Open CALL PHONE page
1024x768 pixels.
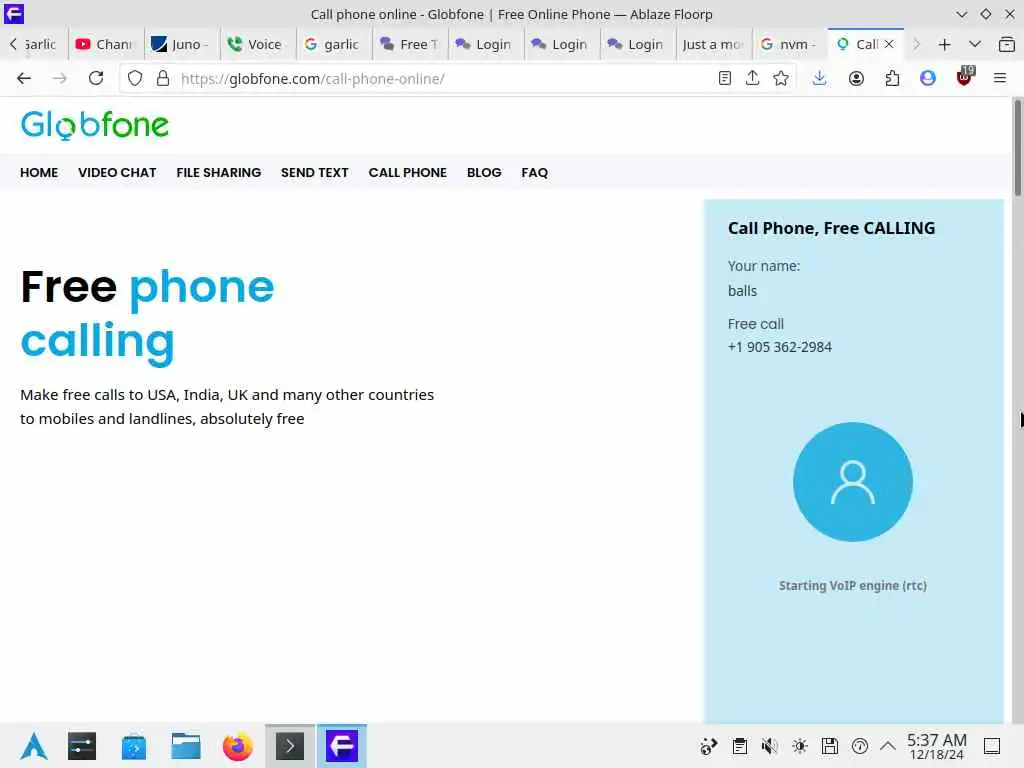pyautogui.click(x=408, y=172)
